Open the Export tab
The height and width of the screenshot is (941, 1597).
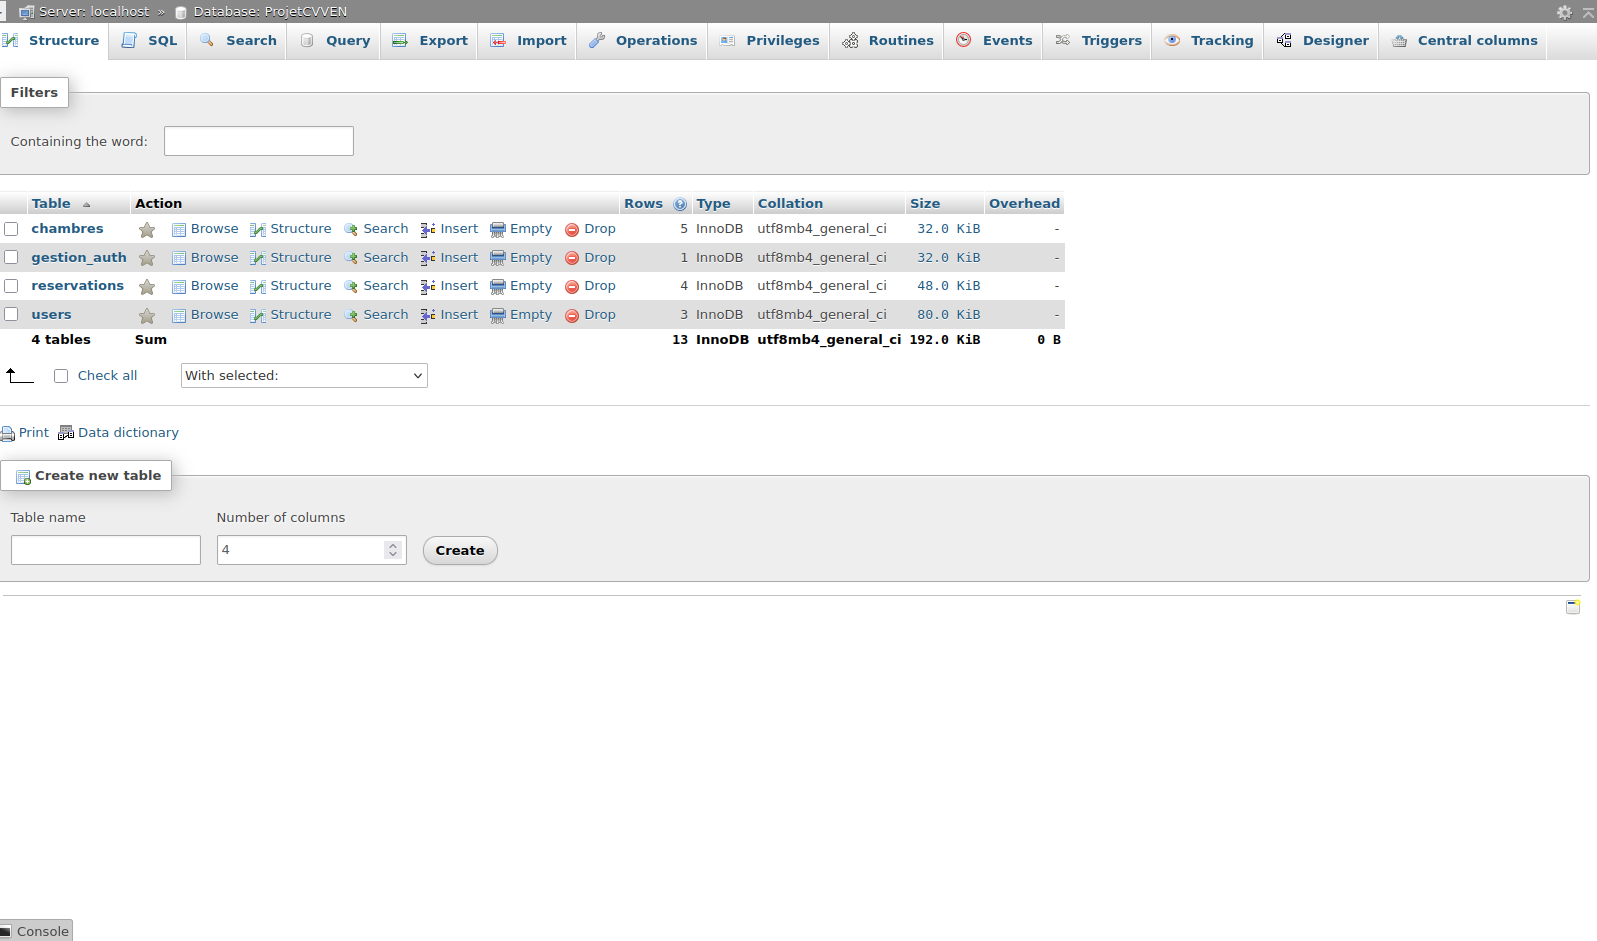[430, 41]
